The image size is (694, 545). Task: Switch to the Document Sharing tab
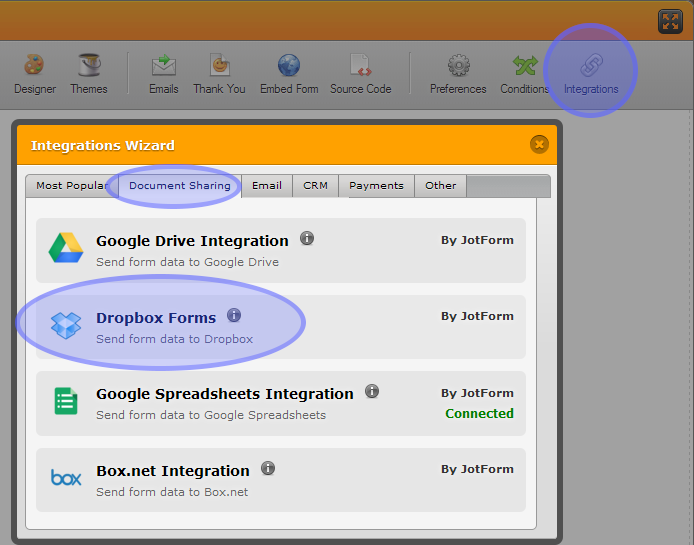tap(180, 186)
